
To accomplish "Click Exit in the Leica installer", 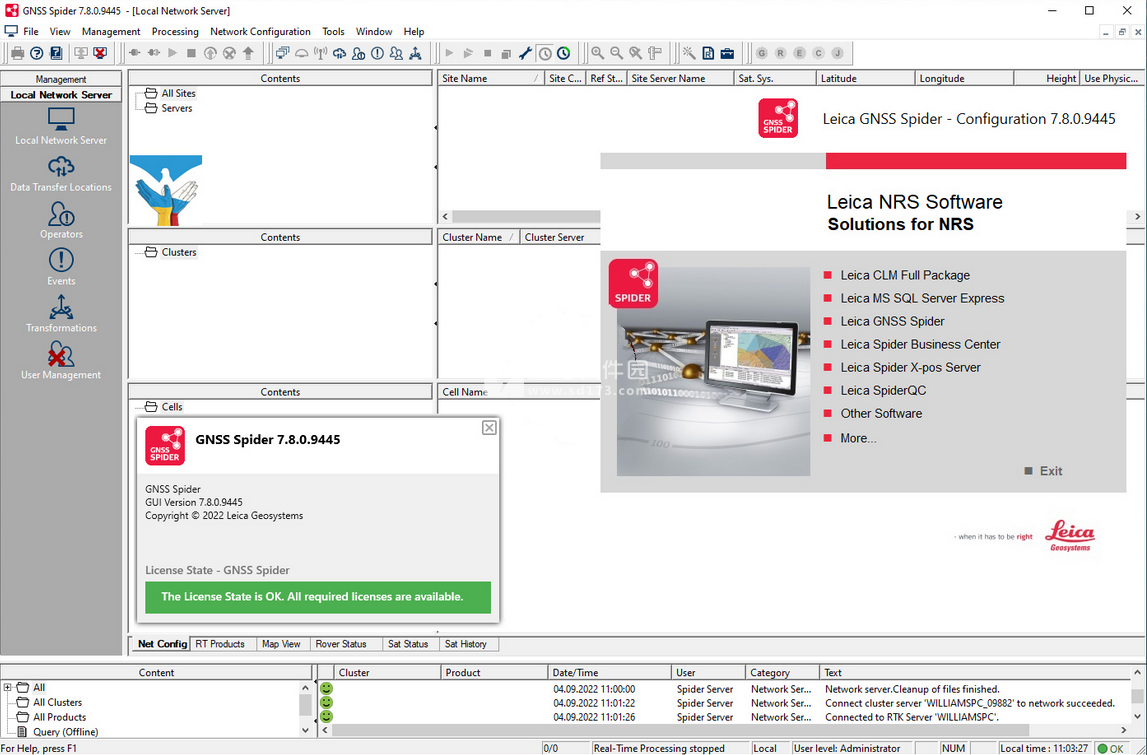I will click(x=1051, y=471).
